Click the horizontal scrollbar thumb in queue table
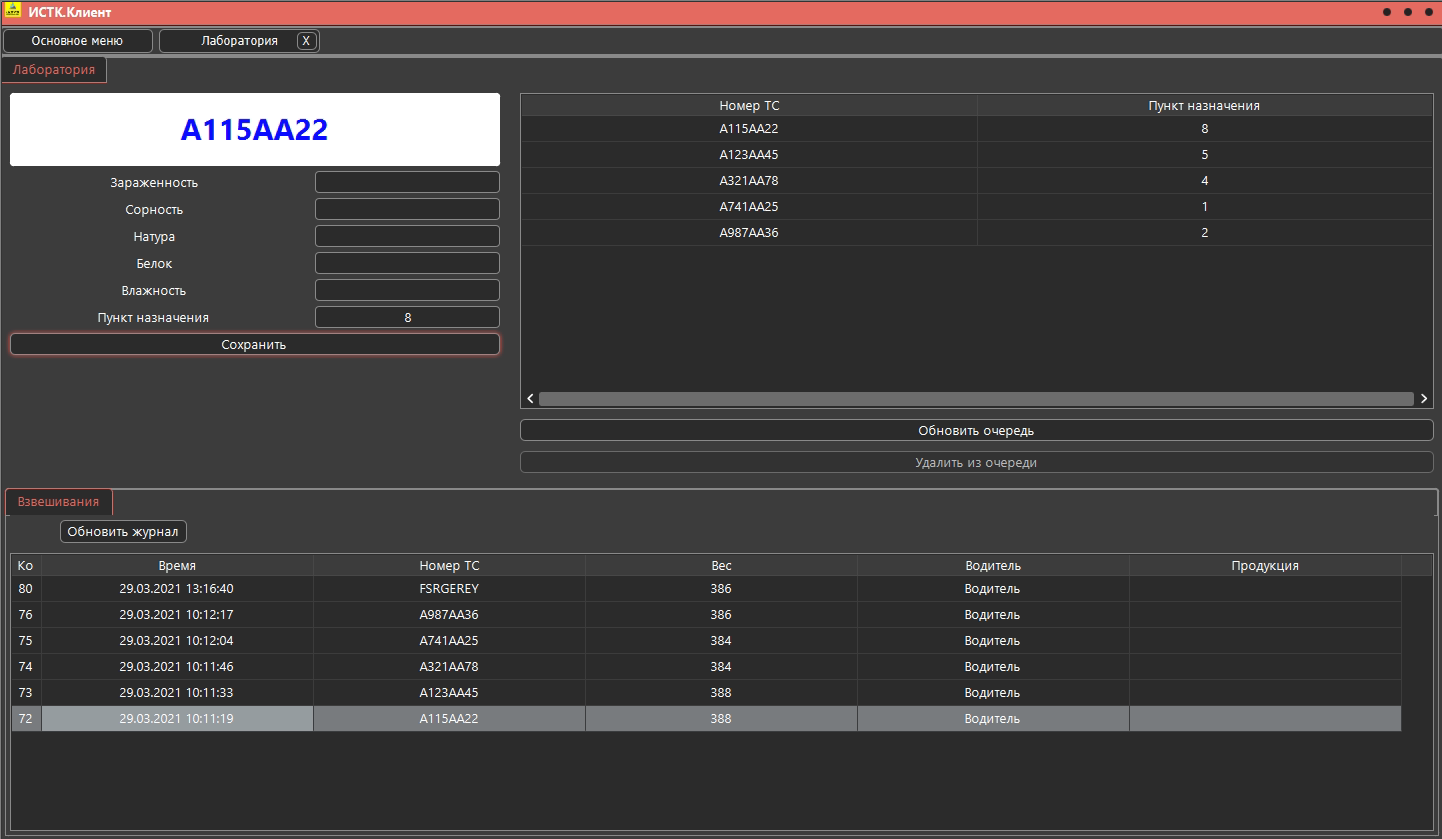This screenshot has height=839, width=1442. click(977, 398)
